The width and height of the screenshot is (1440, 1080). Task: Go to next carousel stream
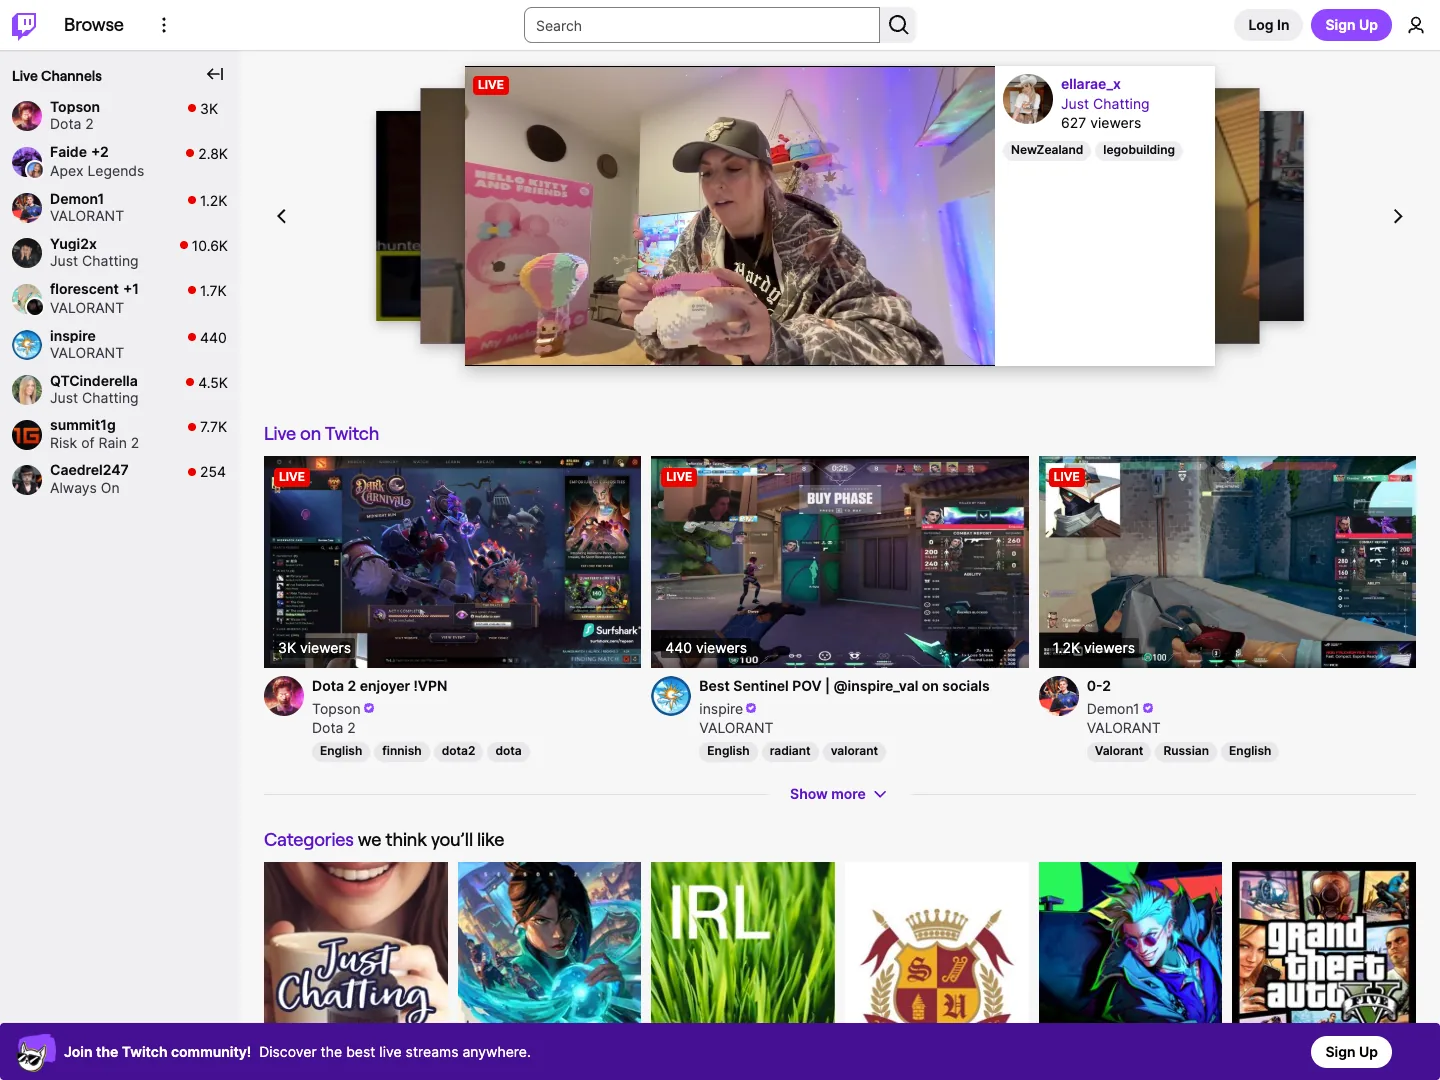(1398, 216)
